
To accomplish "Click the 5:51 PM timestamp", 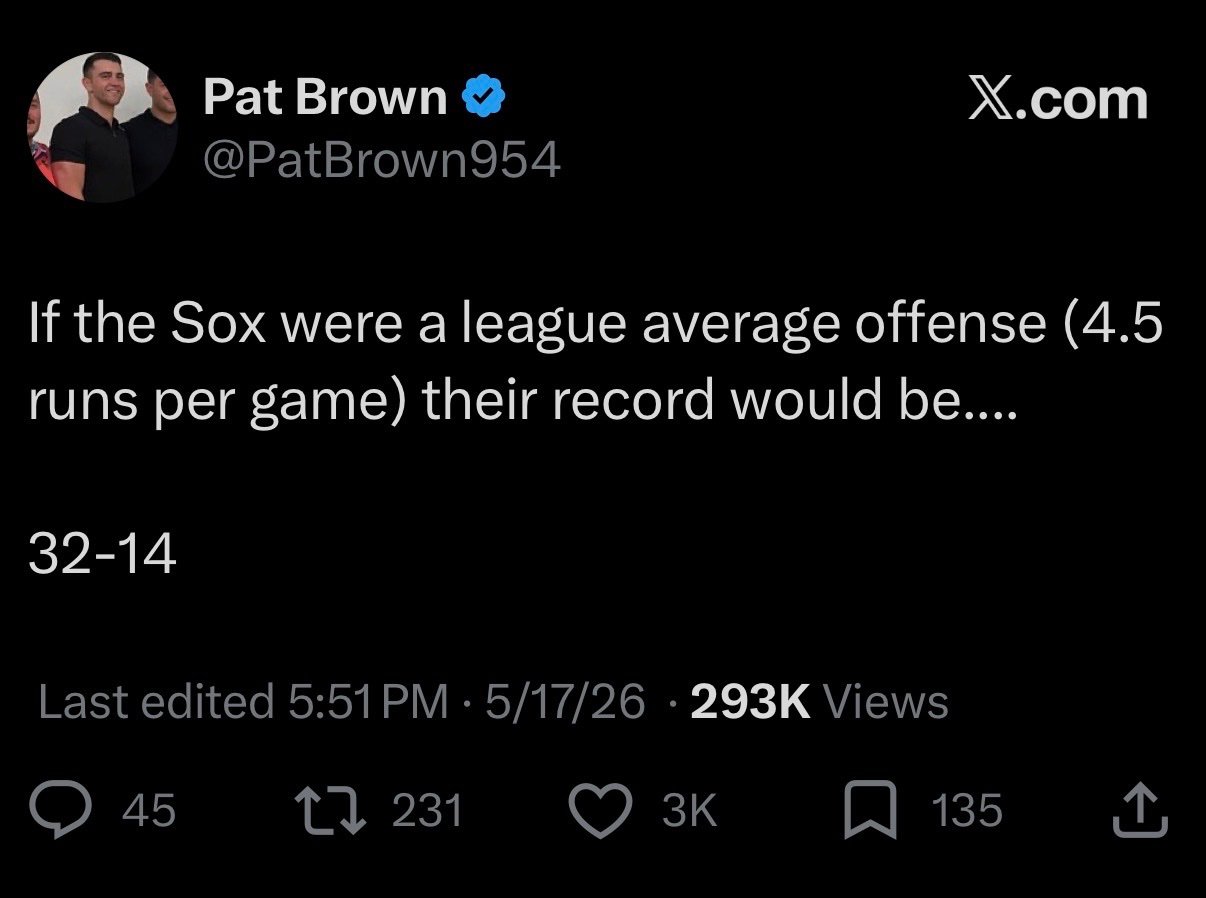I will tap(367, 702).
